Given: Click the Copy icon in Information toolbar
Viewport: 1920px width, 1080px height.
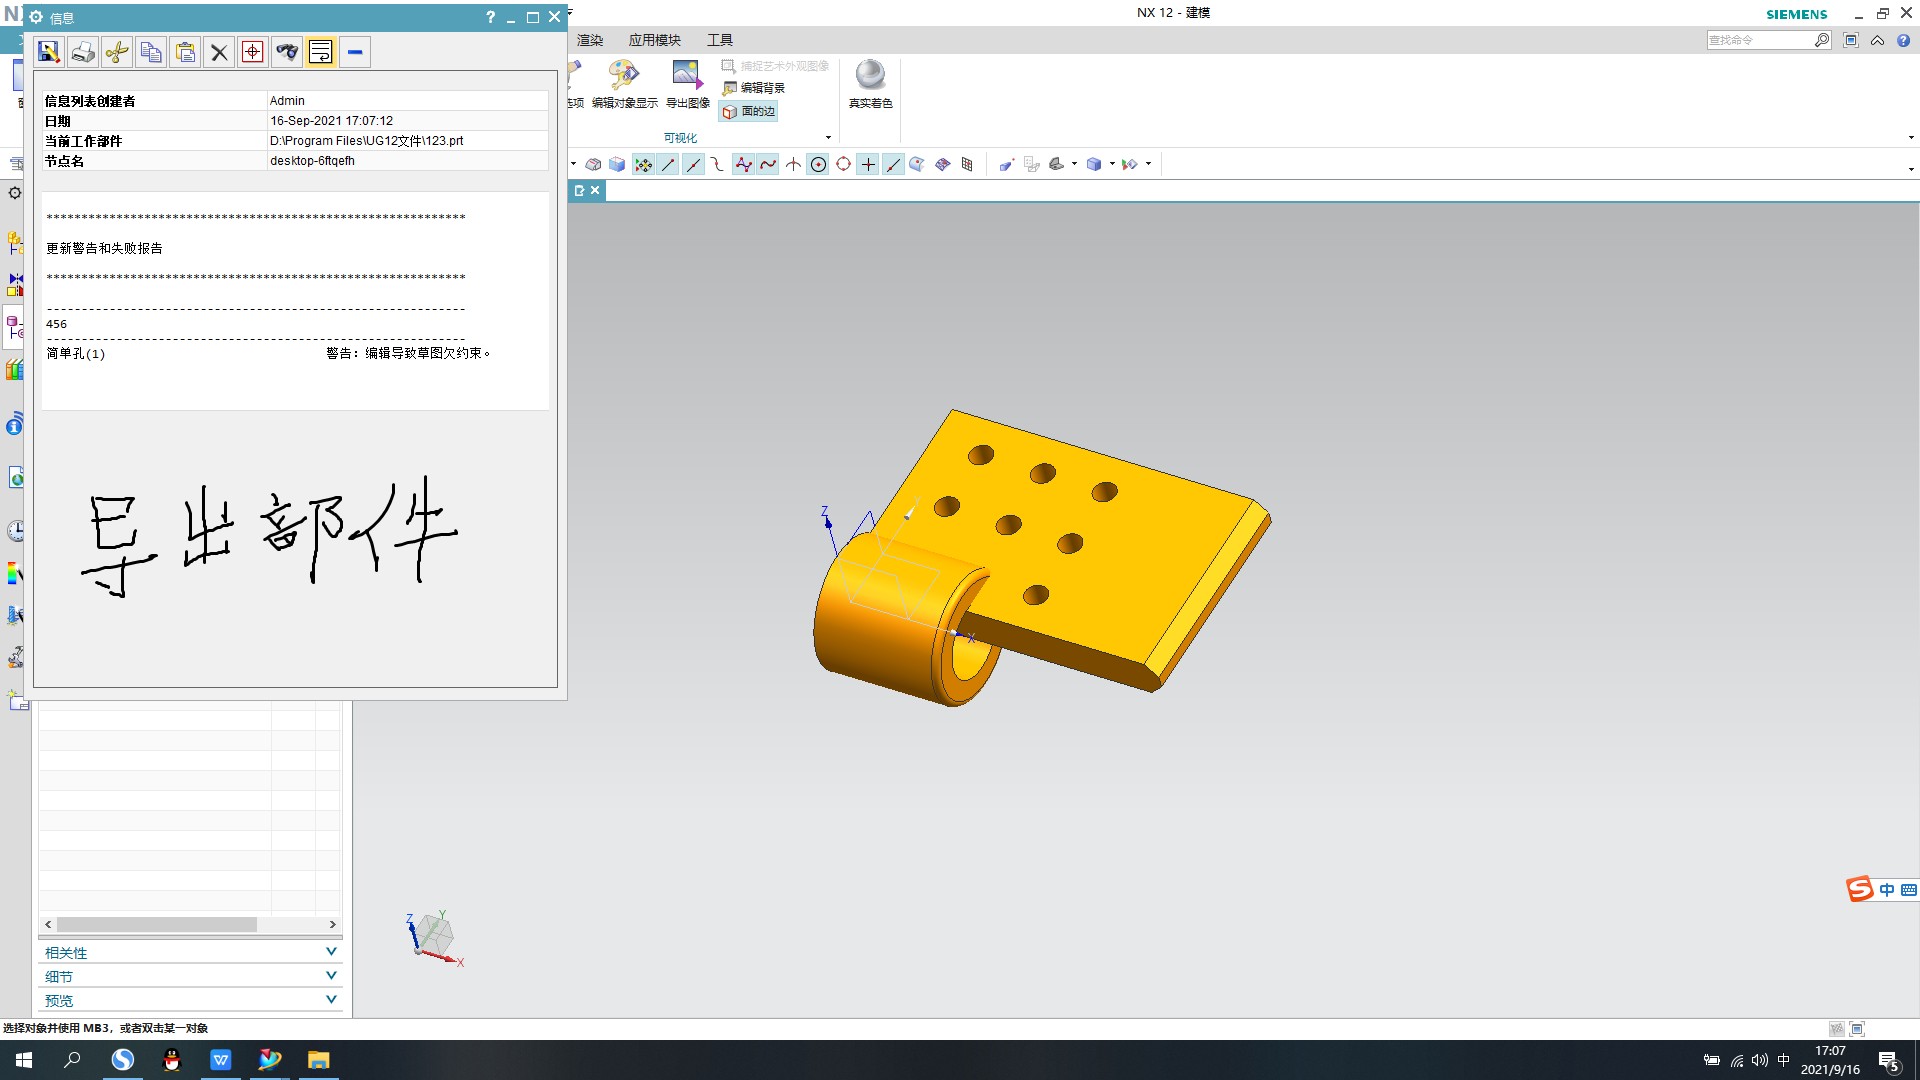Looking at the screenshot, I should [151, 52].
